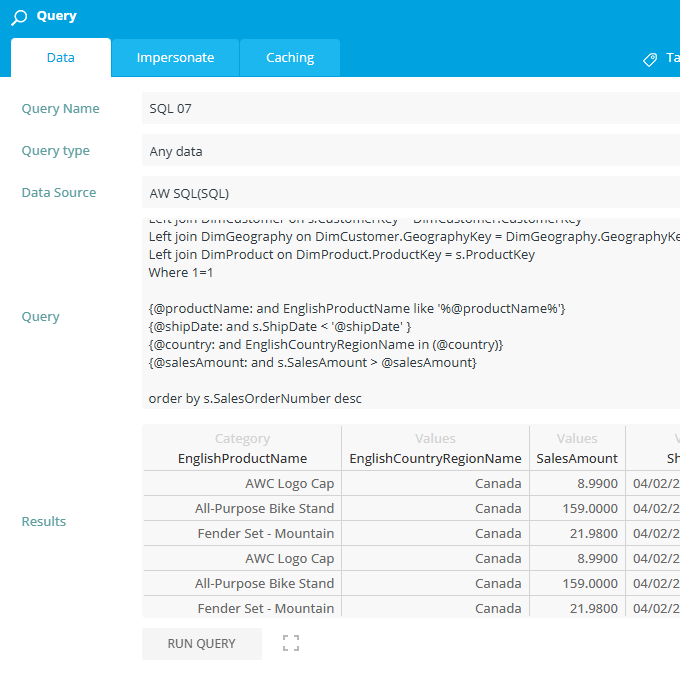Viewport: 680px width, 680px height.
Task: Click the @salesAmount filter line in query
Action: 312,363
